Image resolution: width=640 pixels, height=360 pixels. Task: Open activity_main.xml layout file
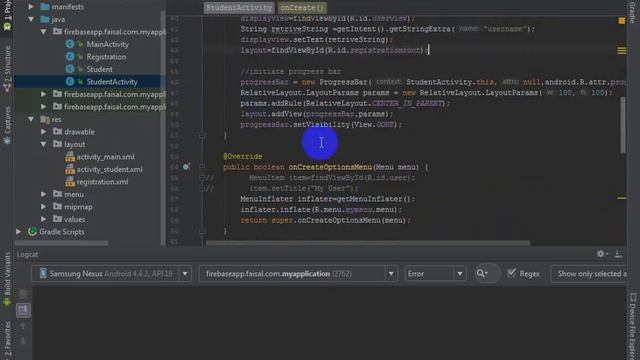105,157
